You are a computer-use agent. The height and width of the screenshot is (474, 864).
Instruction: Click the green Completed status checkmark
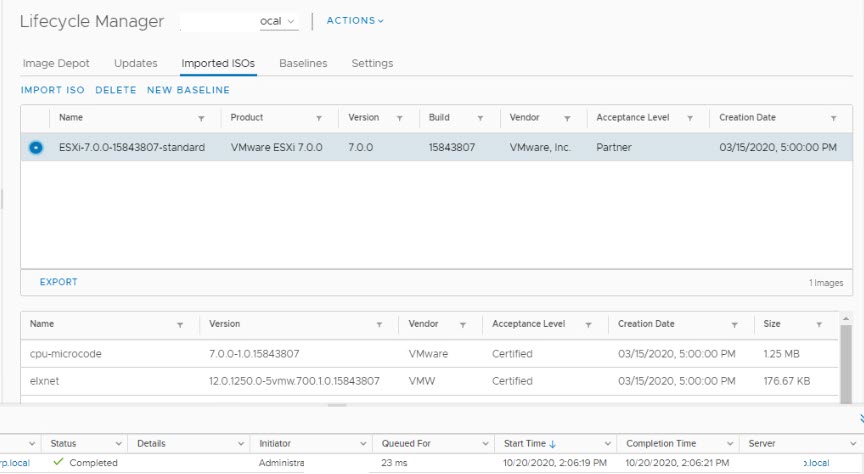click(59, 463)
